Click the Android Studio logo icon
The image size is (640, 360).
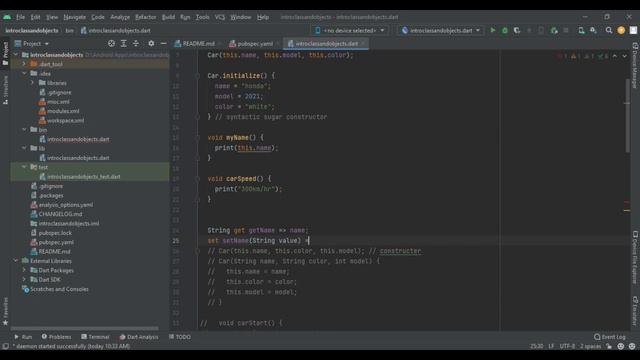tap(7, 17)
